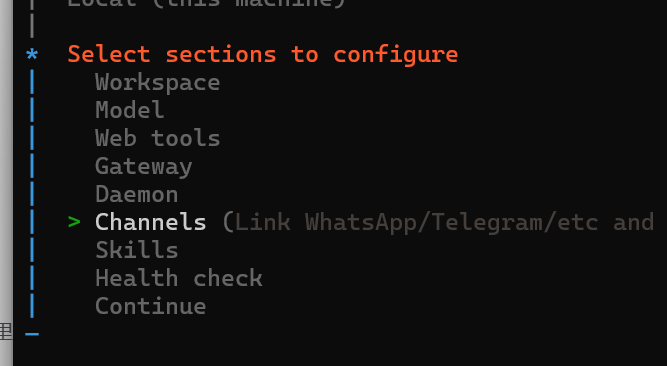Viewport: 667px width, 366px height.
Task: Choose the Daemon section
Action: (137, 194)
